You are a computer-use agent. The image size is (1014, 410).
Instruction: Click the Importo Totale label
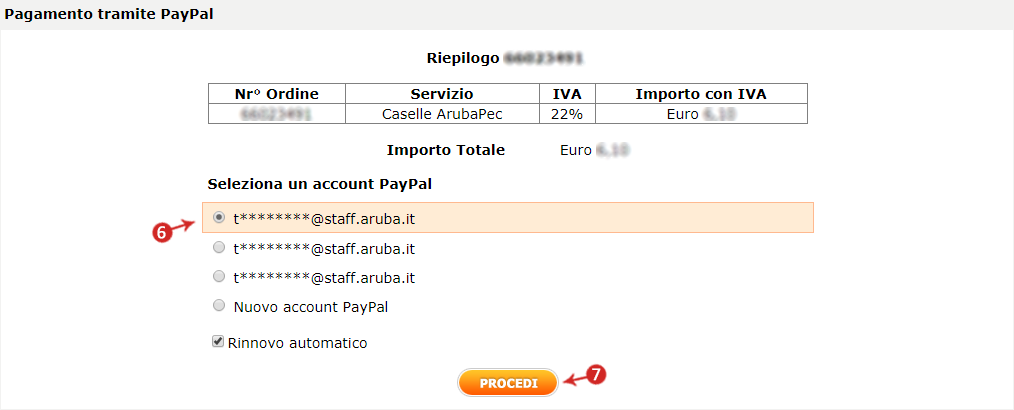tap(445, 150)
